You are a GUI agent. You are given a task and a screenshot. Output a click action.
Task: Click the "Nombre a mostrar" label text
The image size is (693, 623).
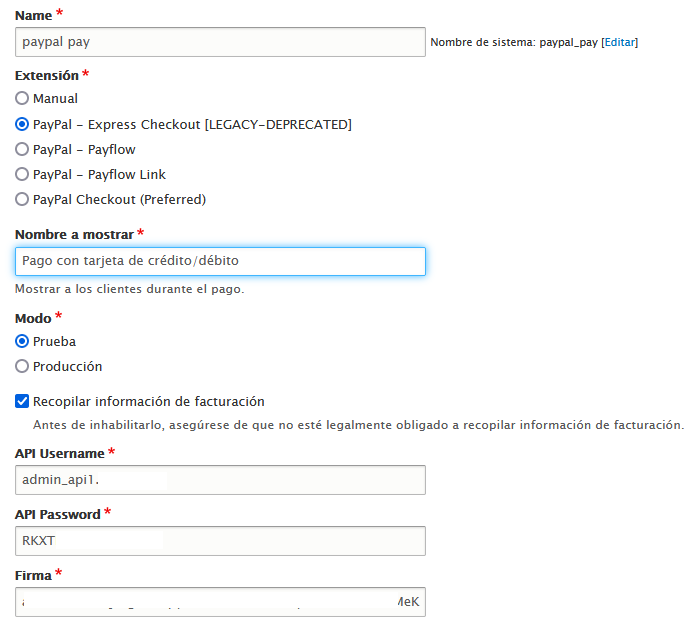pyautogui.click(x=74, y=234)
